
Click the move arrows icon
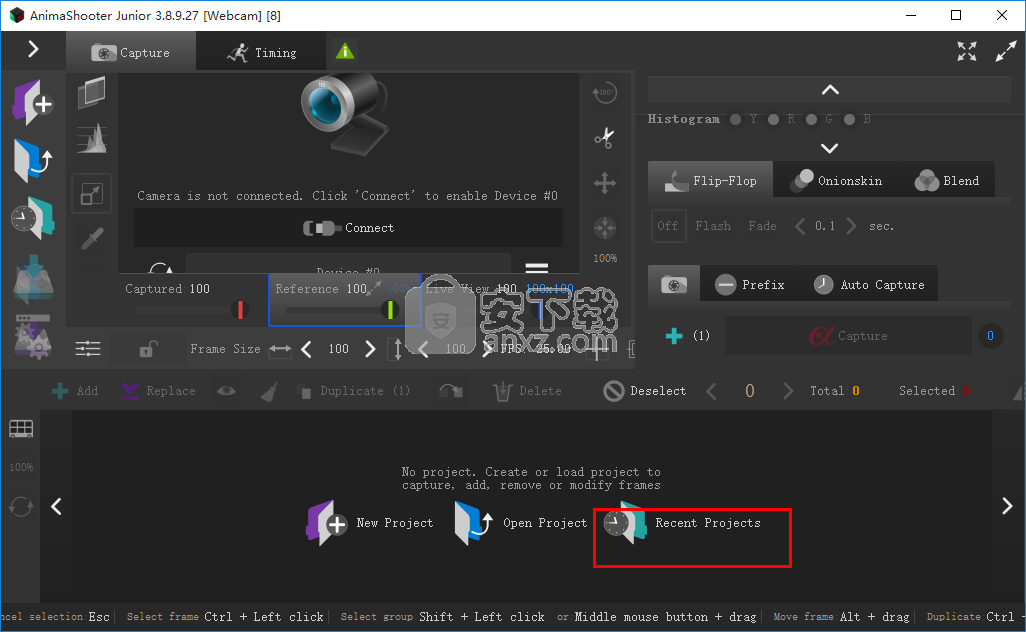[x=605, y=183]
